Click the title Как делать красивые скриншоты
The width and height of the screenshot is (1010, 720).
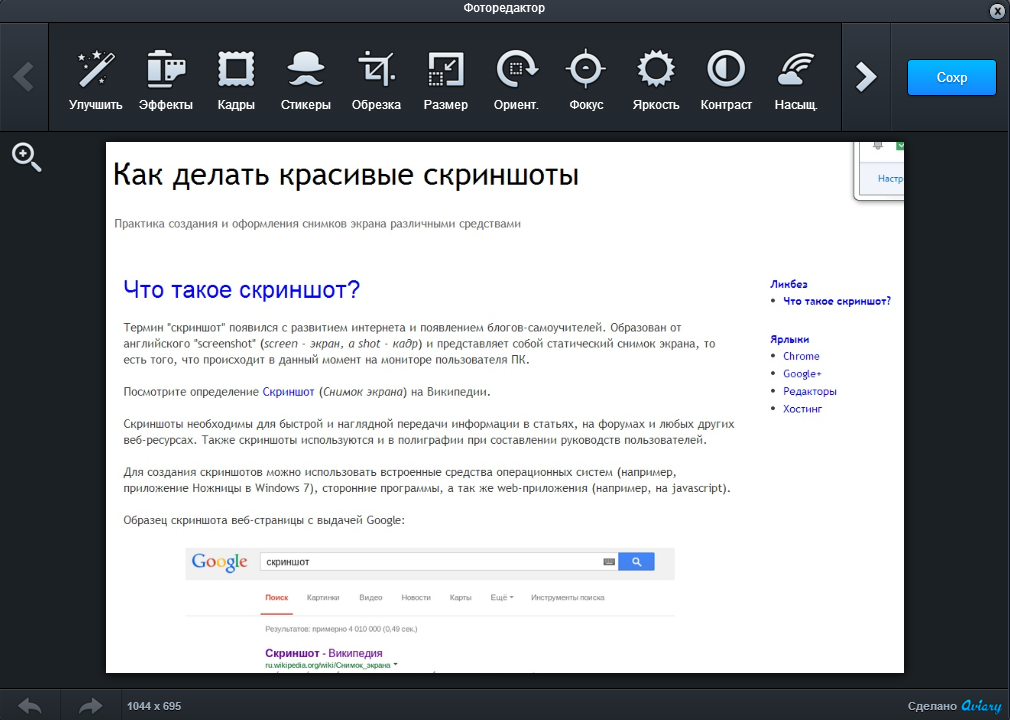point(346,175)
